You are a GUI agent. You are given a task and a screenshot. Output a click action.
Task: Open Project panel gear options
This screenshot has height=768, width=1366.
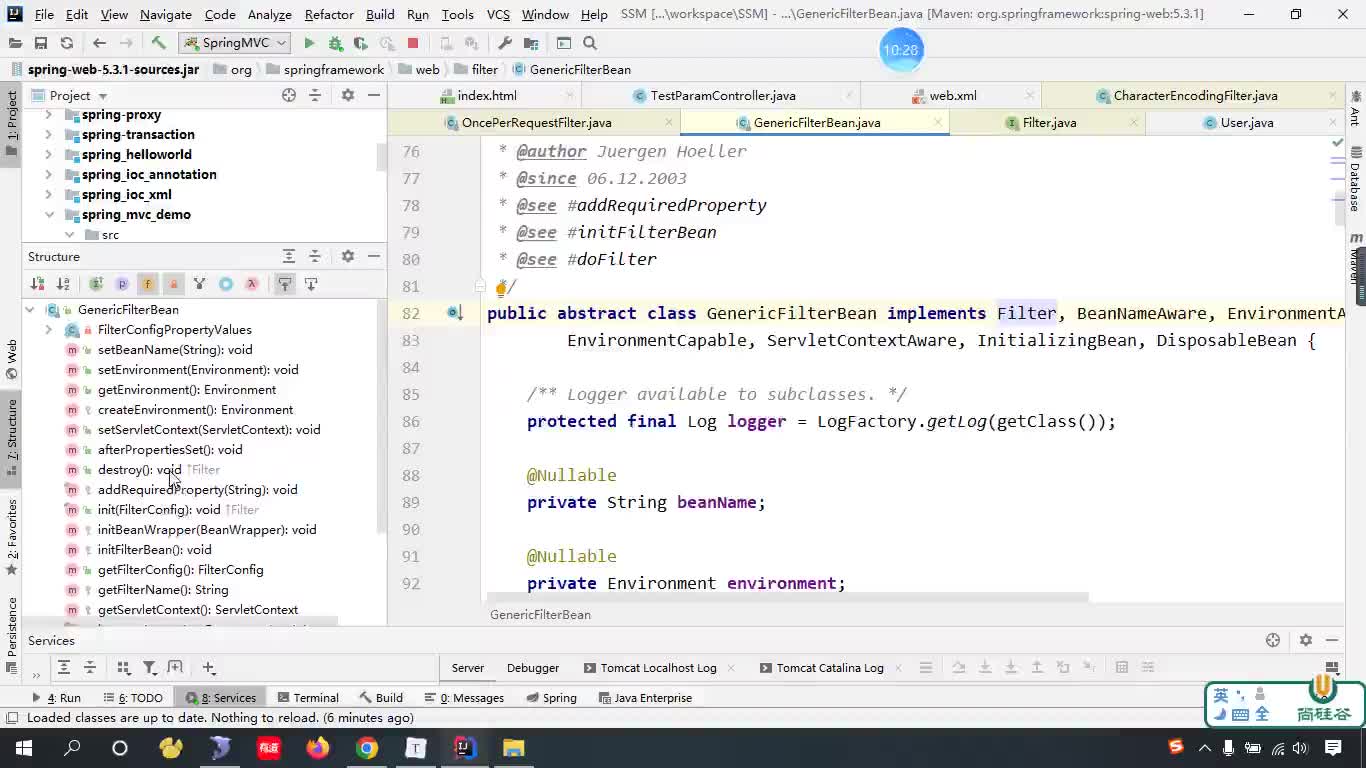click(348, 95)
